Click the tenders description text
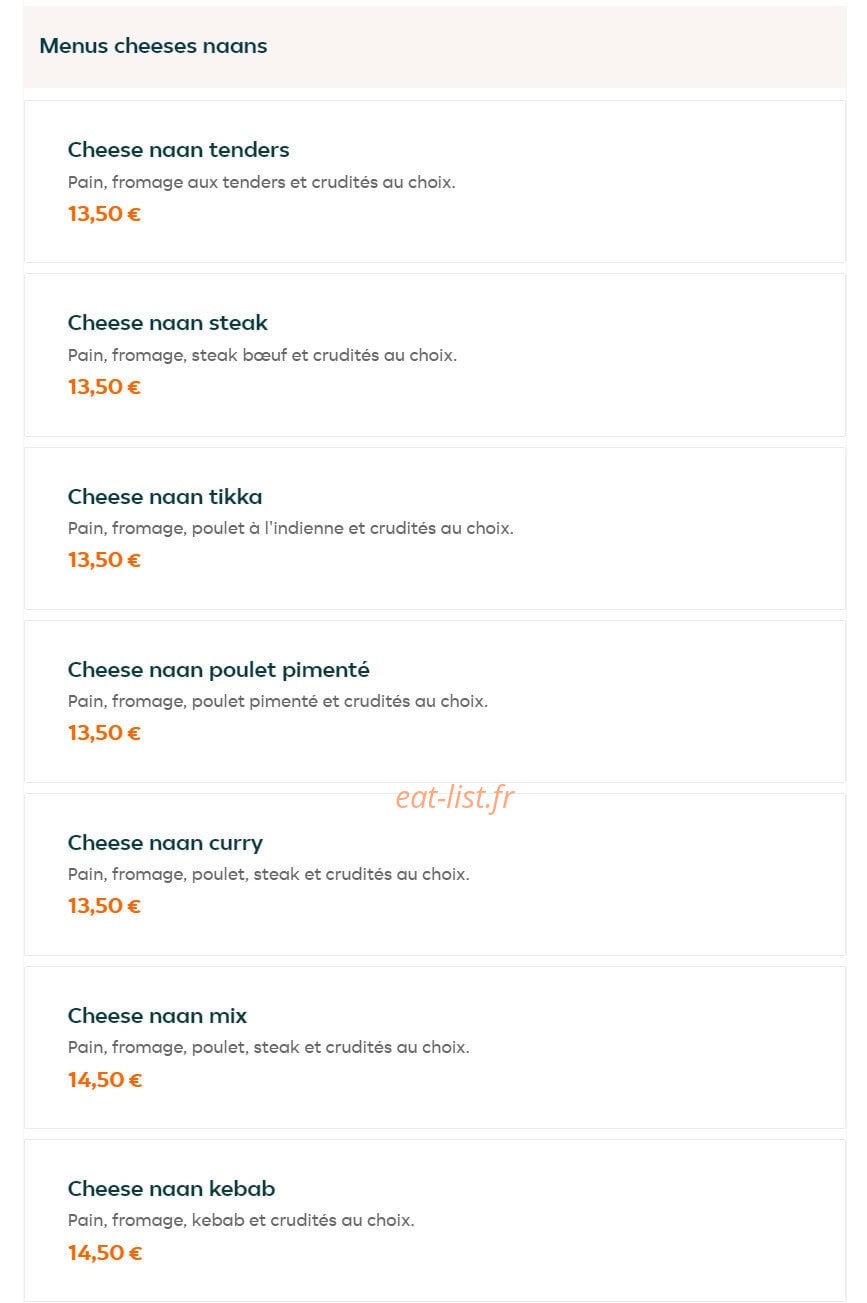 tap(262, 182)
